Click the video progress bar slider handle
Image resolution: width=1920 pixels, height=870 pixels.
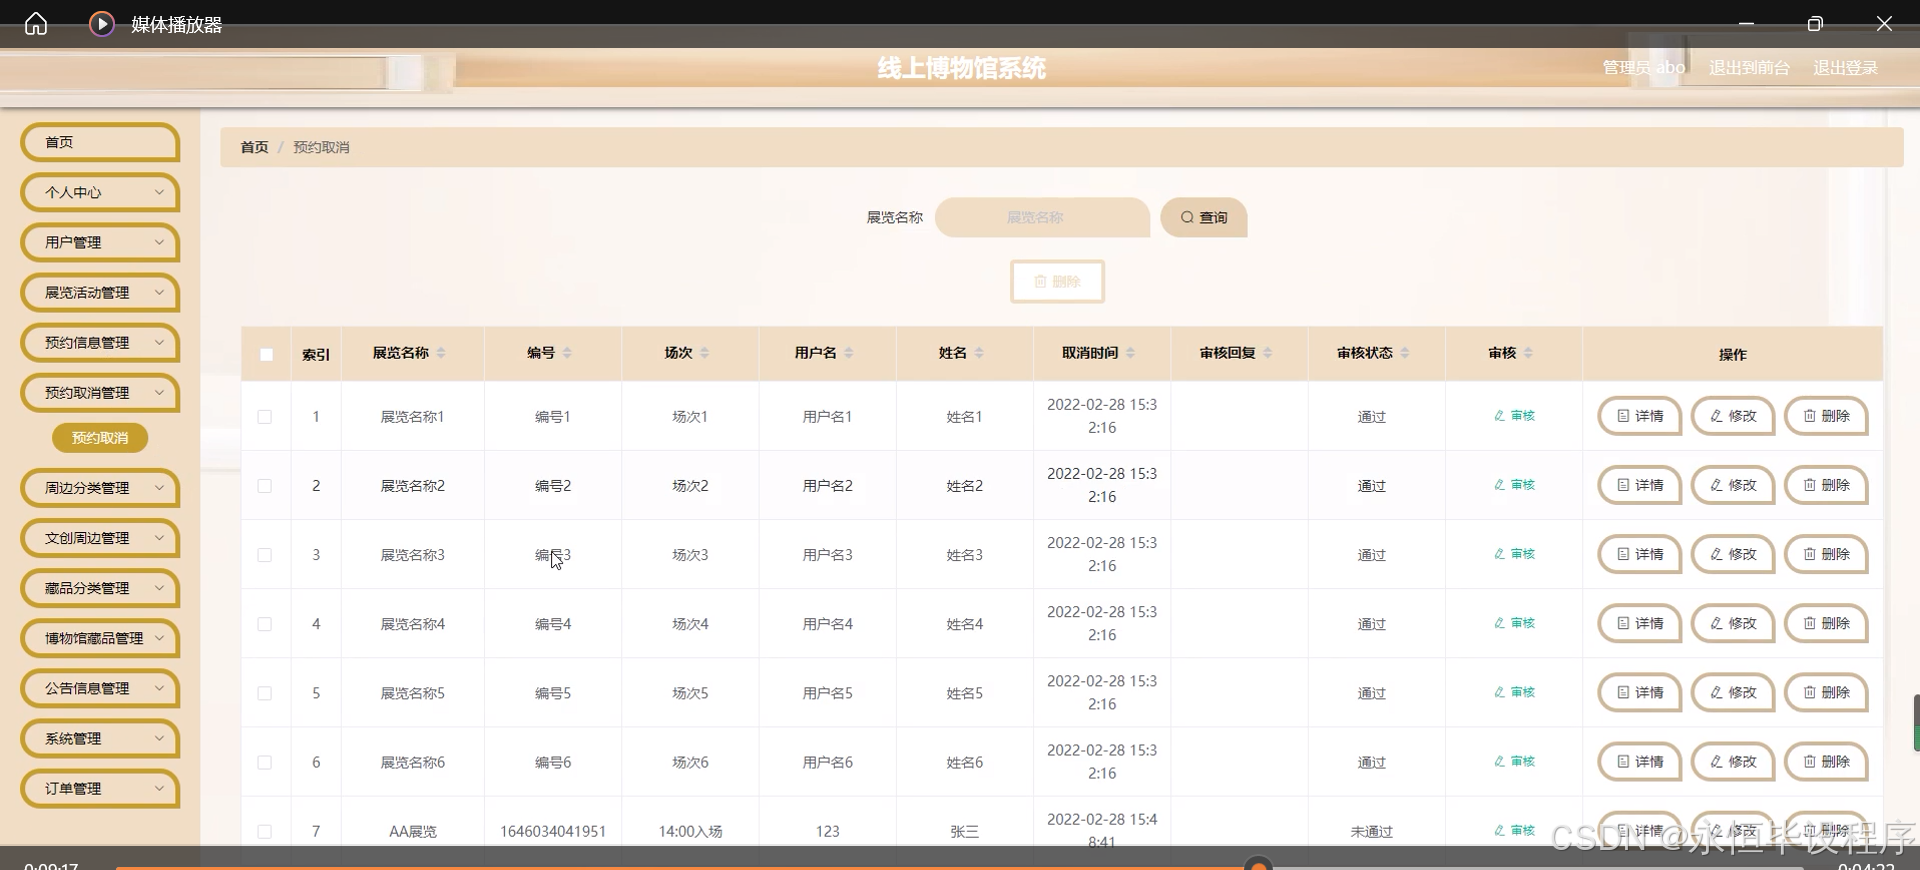pos(1259,865)
